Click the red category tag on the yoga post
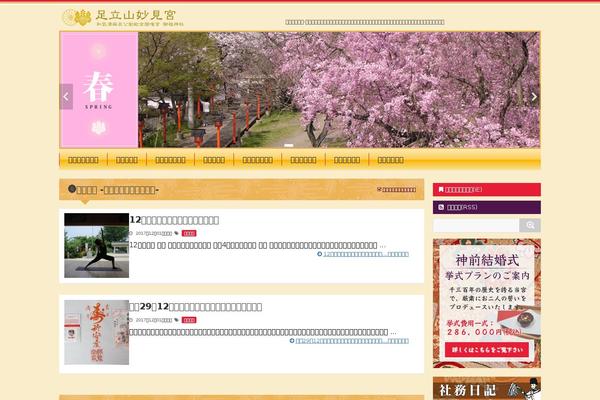The height and width of the screenshot is (400, 600). click(189, 233)
